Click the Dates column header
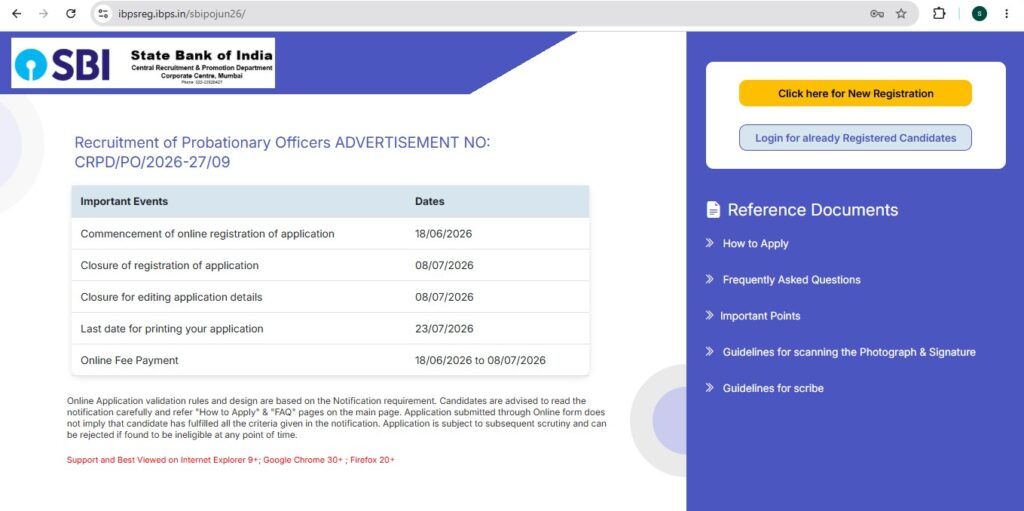Screen dimensions: 1024x511 [x=430, y=201]
